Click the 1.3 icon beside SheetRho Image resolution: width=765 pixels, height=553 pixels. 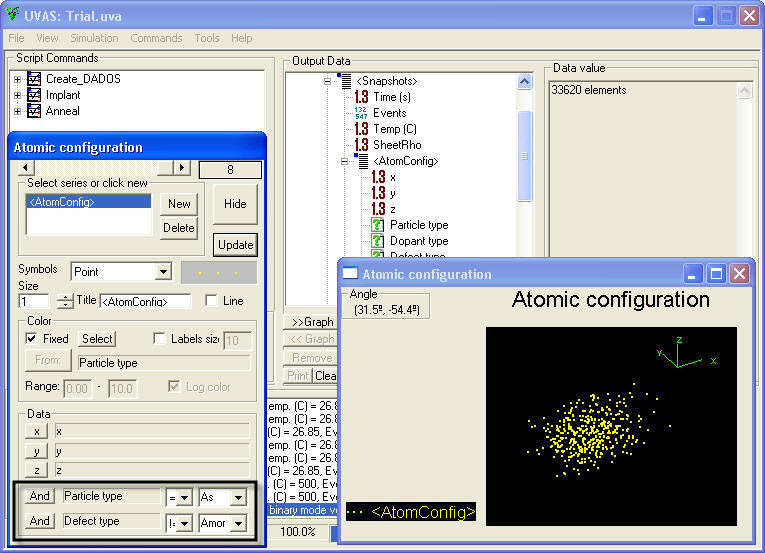coord(362,145)
